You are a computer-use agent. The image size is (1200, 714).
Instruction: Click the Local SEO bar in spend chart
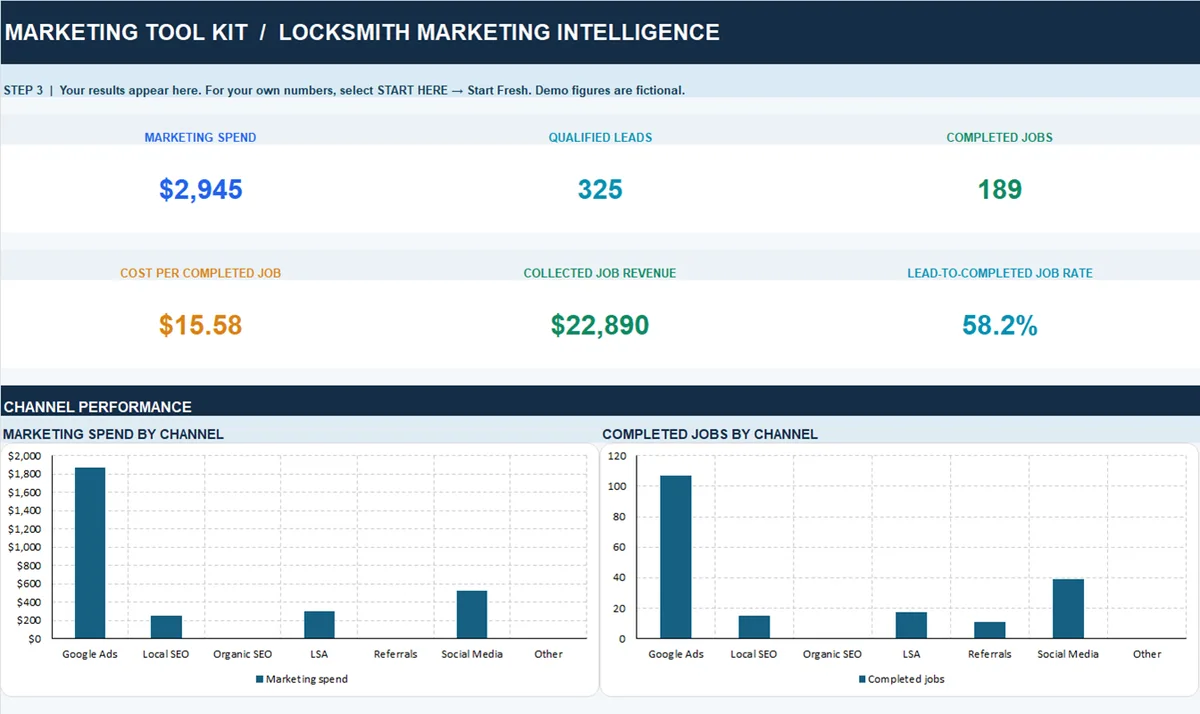click(166, 627)
